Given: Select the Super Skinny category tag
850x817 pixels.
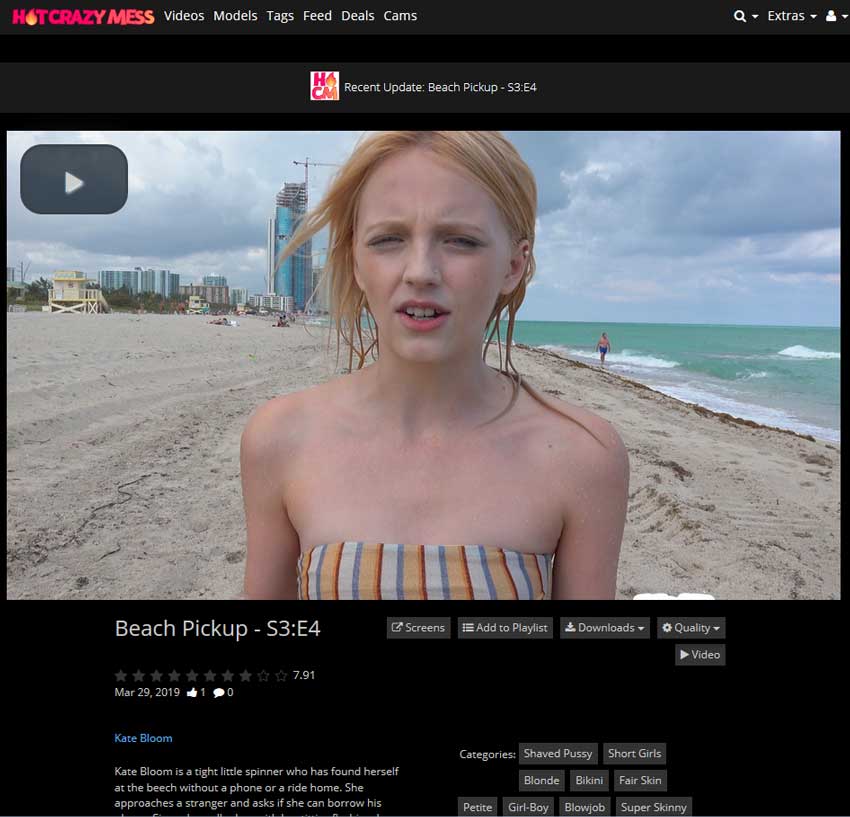Looking at the screenshot, I should [653, 807].
